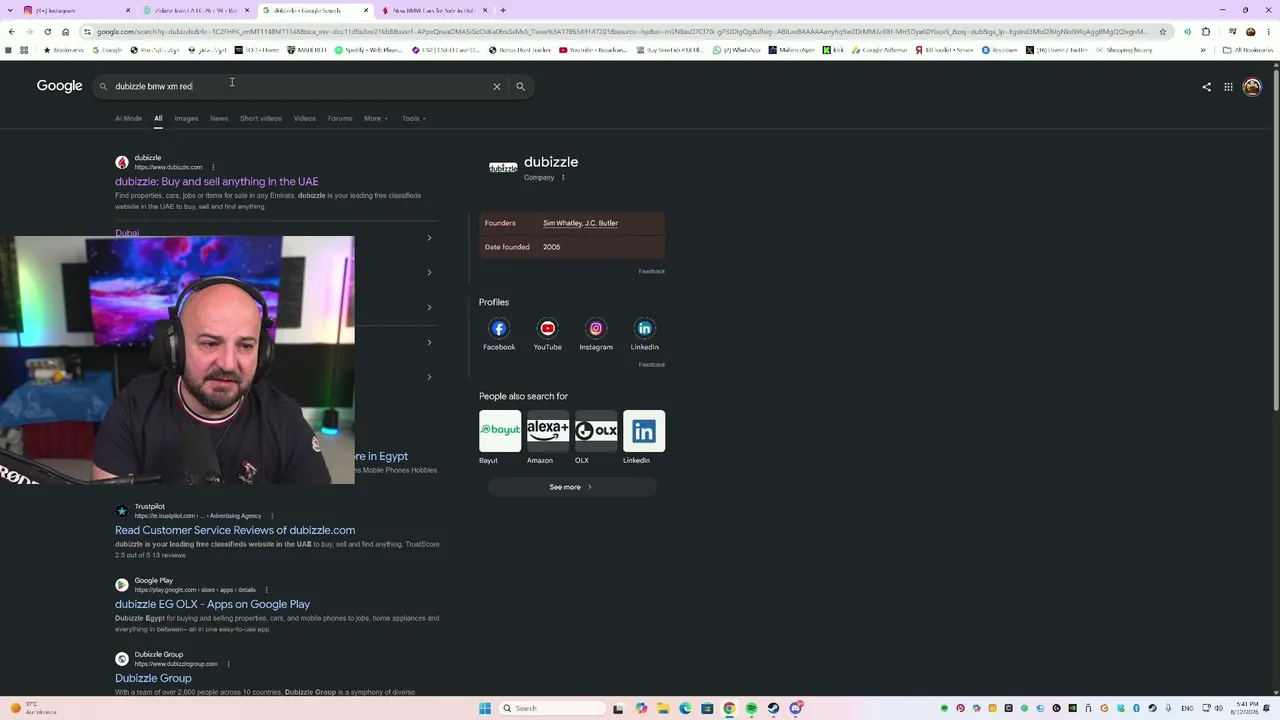1280x720 pixels.
Task: Switch to the AI Mode tab
Action: [128, 118]
